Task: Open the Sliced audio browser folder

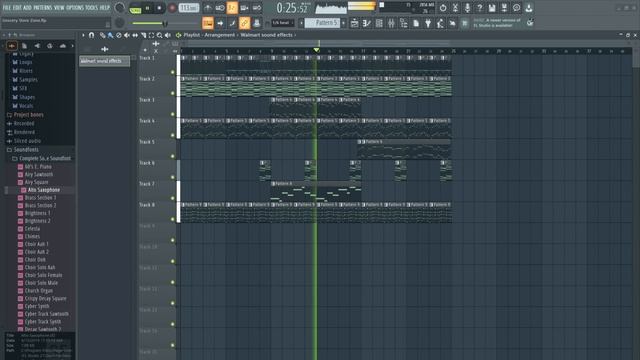Action: (x=27, y=141)
